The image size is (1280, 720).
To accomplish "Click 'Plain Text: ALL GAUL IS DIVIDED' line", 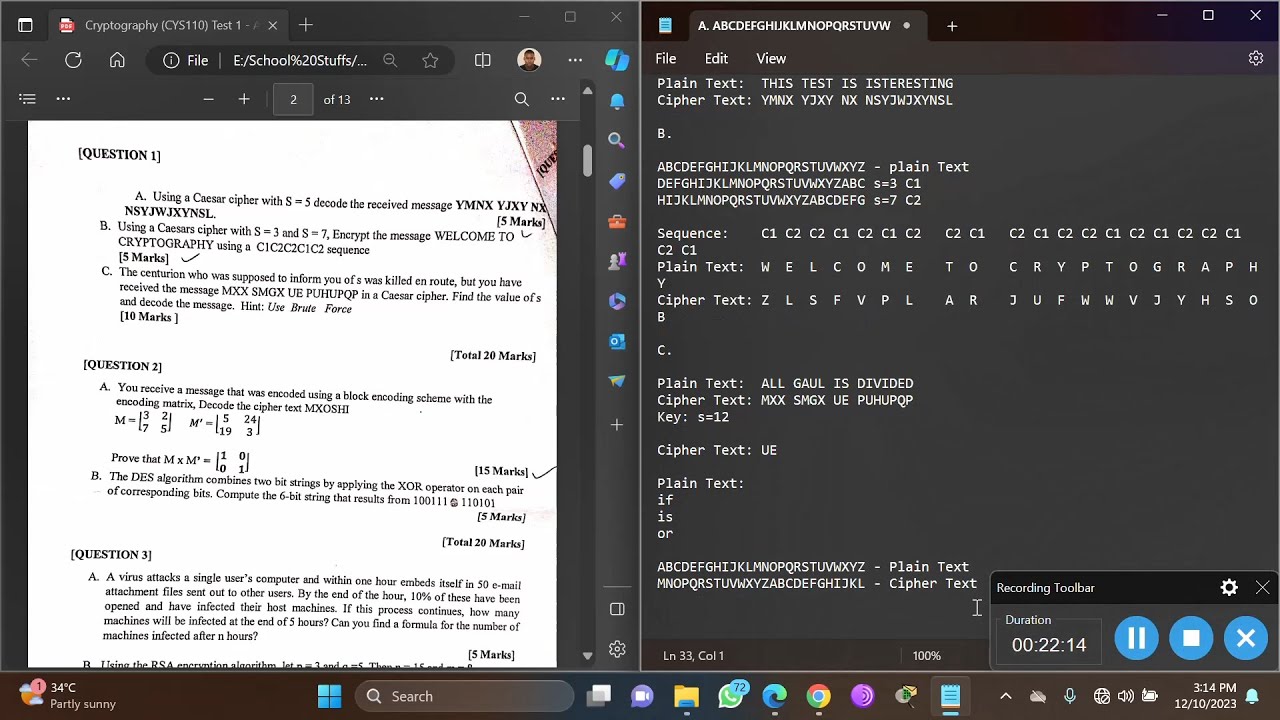I will tap(785, 383).
